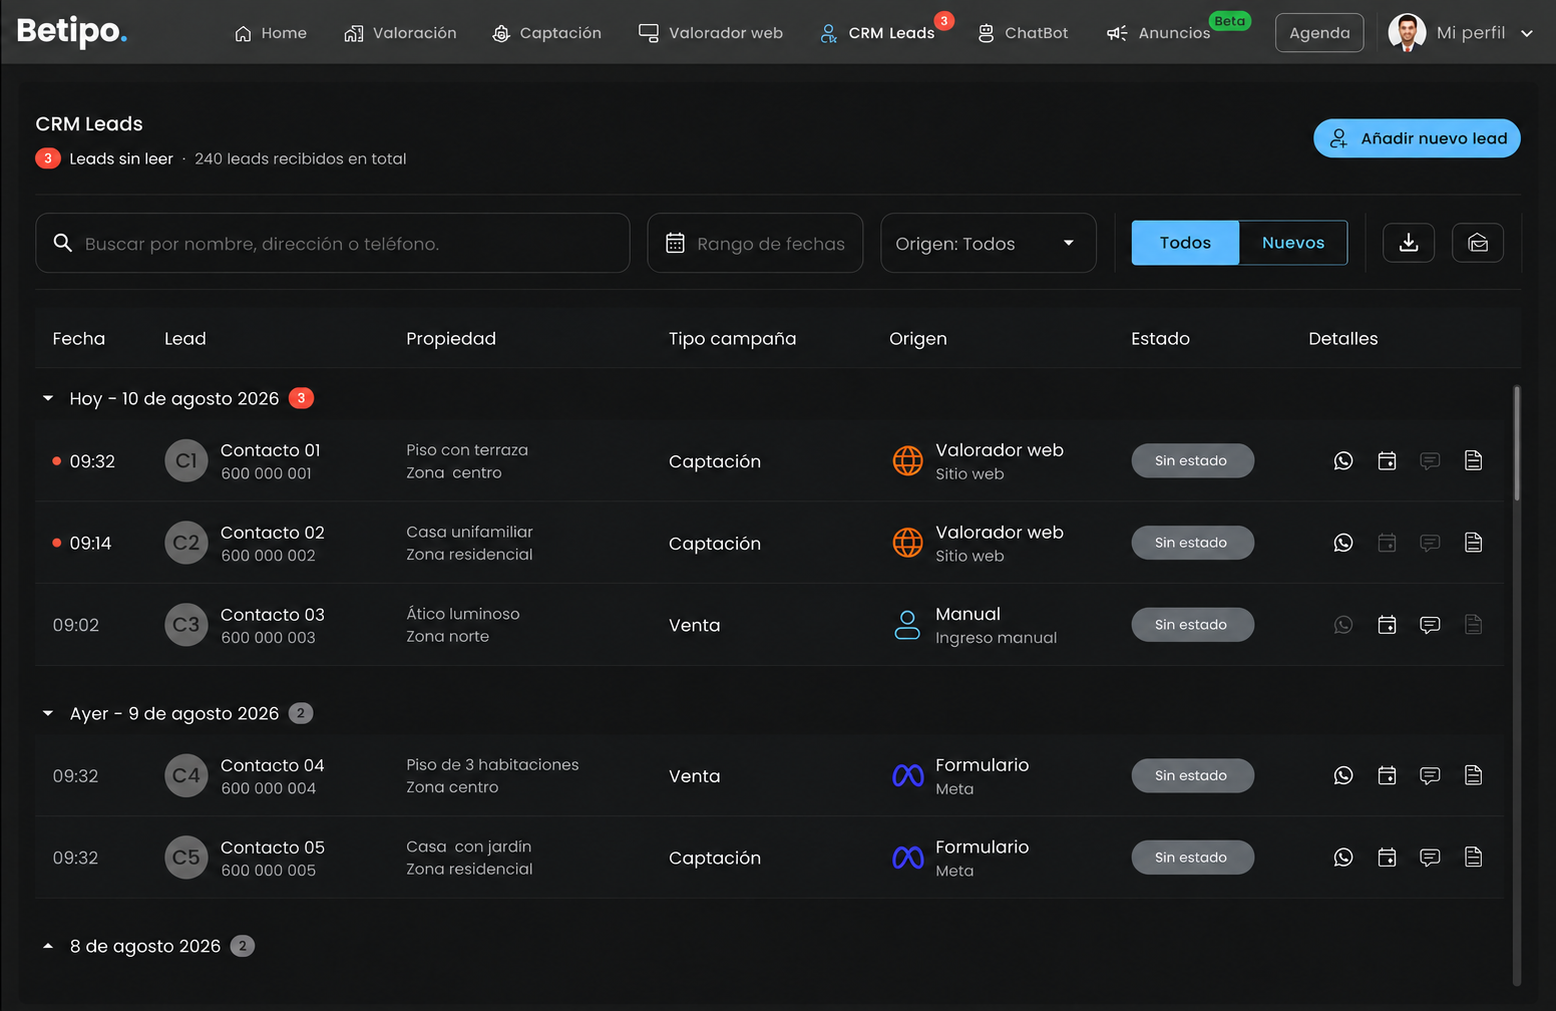Image resolution: width=1556 pixels, height=1011 pixels.
Task: Click Piso de 3 habitaciones property text
Action: point(492,765)
